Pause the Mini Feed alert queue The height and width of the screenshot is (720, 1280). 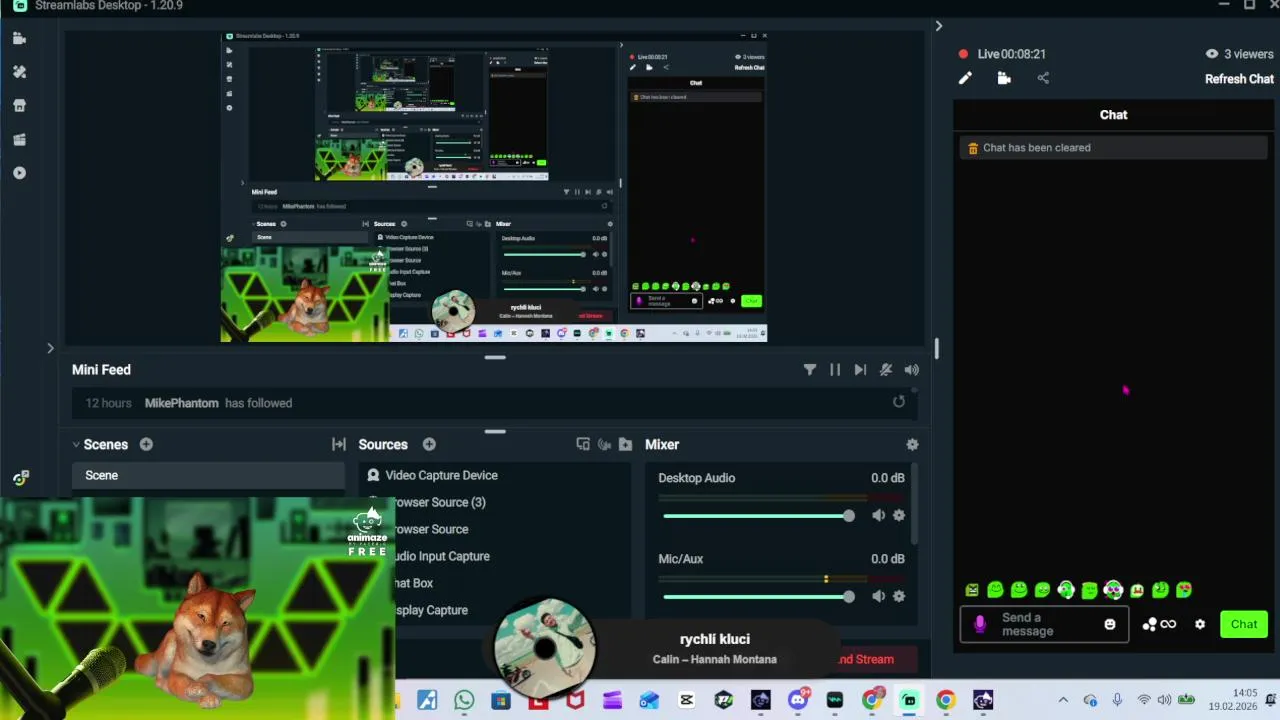click(x=835, y=370)
